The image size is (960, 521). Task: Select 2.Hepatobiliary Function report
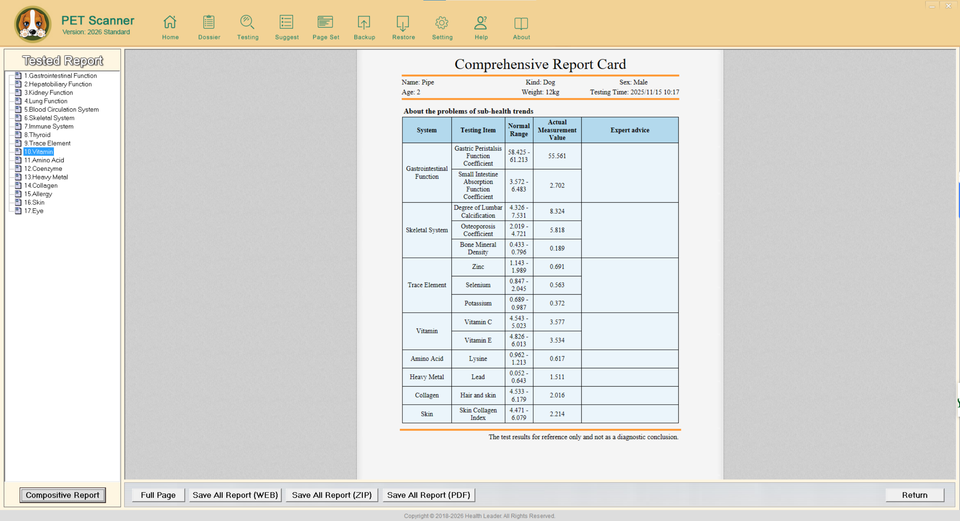pyautogui.click(x=58, y=84)
